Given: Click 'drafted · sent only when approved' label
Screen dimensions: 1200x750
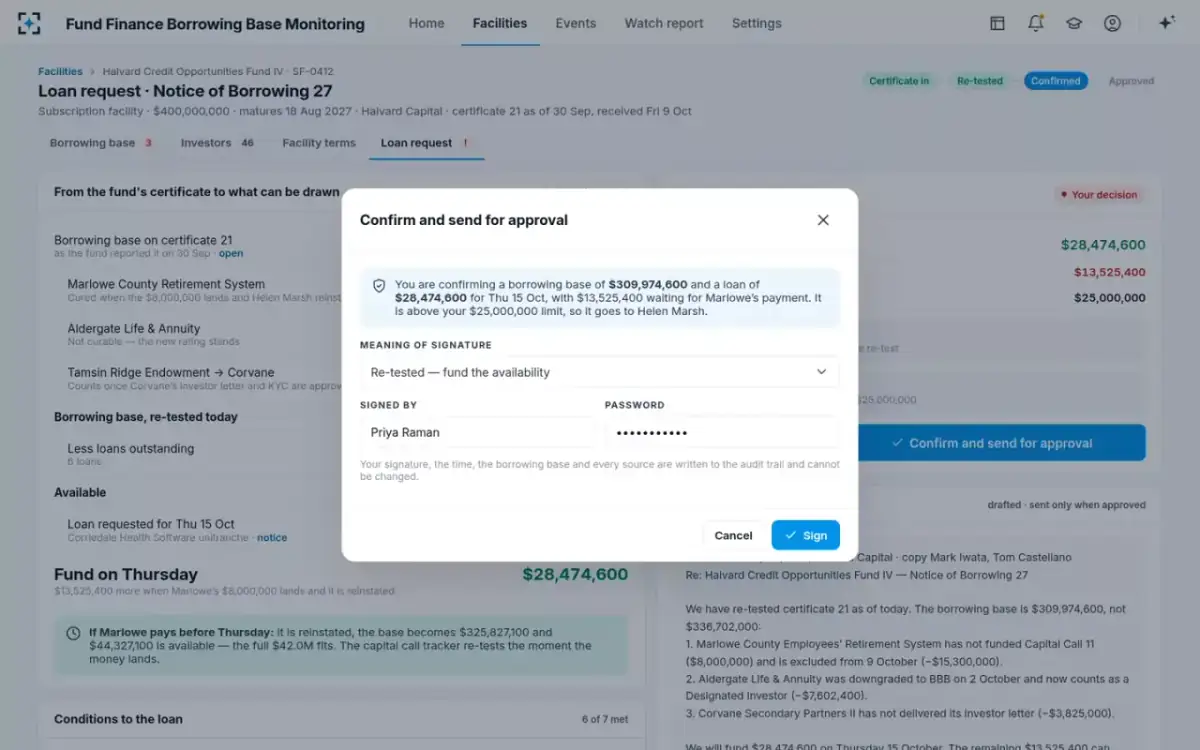Looking at the screenshot, I should pyautogui.click(x=1067, y=505).
